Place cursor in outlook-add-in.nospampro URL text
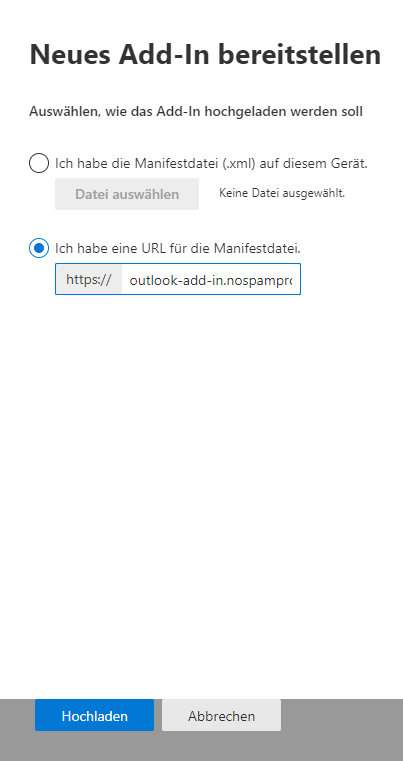Image resolution: width=403 pixels, height=761 pixels. click(211, 280)
